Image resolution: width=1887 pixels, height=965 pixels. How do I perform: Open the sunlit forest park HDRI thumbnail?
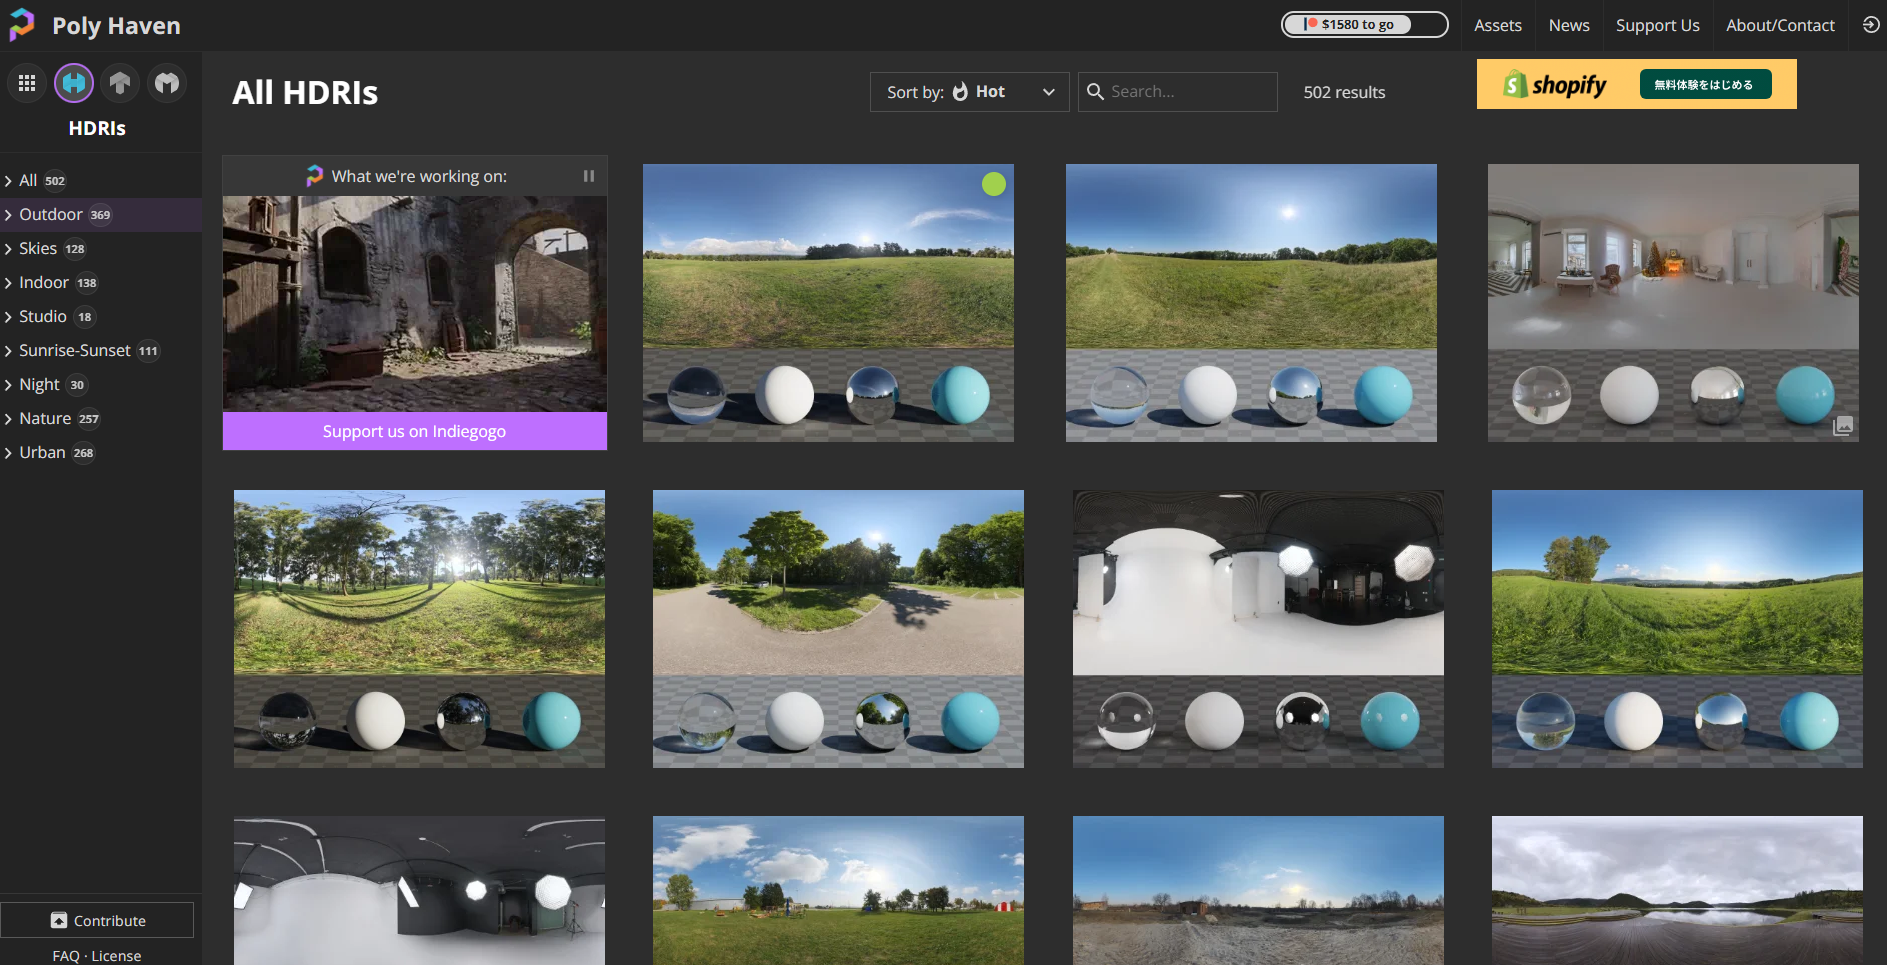419,629
